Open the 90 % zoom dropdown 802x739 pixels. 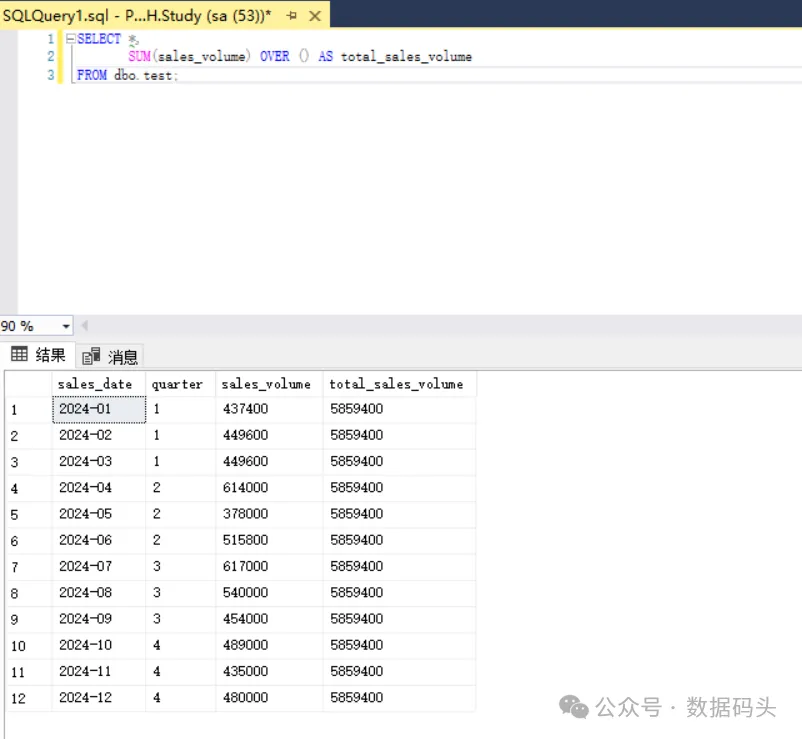pos(66,326)
